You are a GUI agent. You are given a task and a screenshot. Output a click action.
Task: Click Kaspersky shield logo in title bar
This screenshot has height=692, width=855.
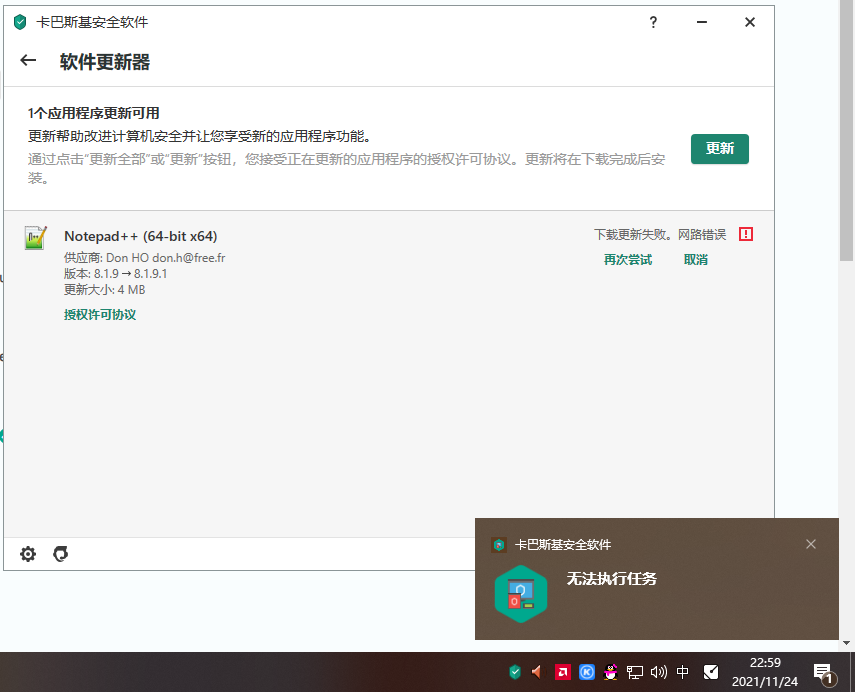click(20, 22)
